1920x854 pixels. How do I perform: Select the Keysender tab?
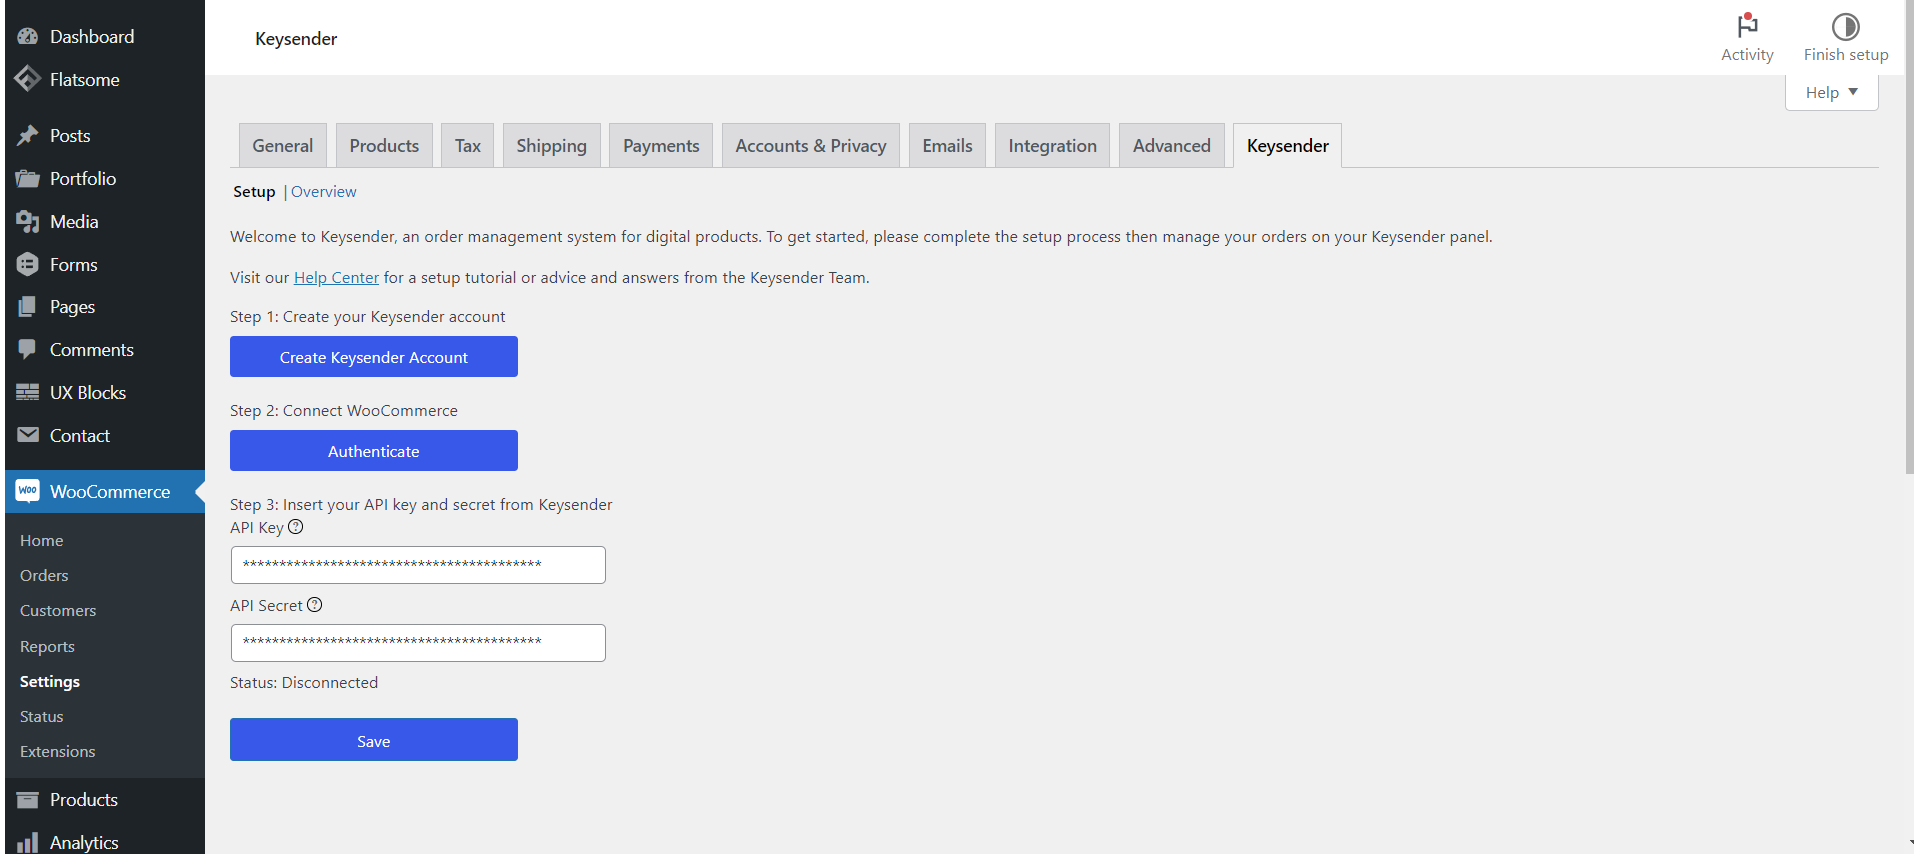tap(1288, 145)
